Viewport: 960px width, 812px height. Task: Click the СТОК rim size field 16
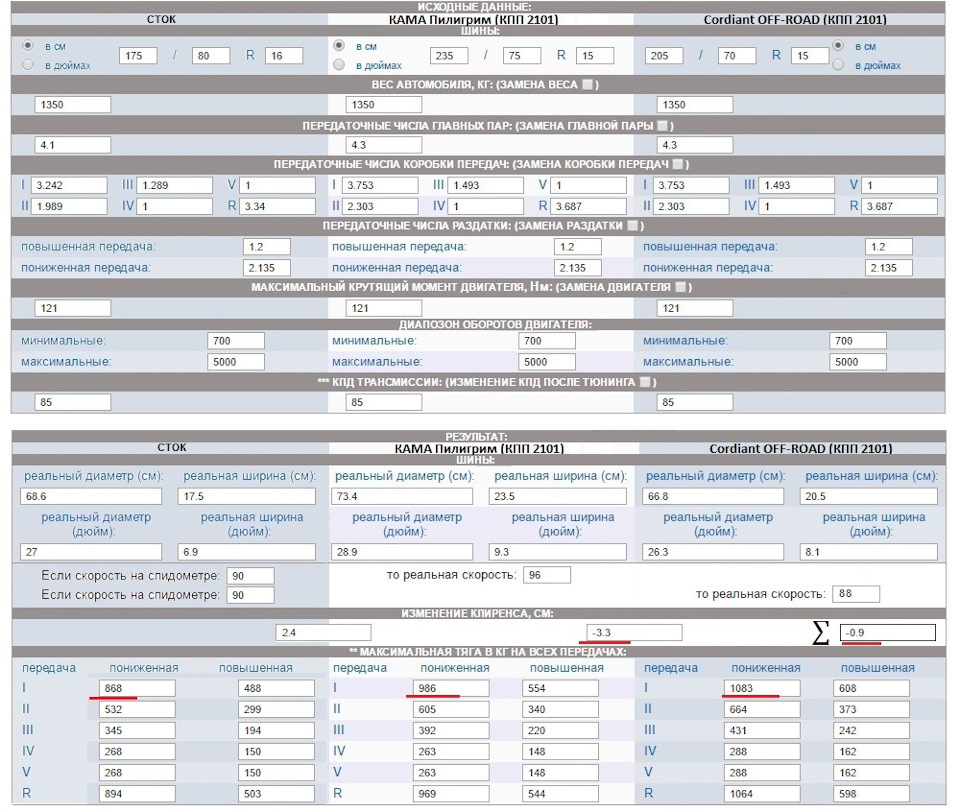(x=283, y=56)
